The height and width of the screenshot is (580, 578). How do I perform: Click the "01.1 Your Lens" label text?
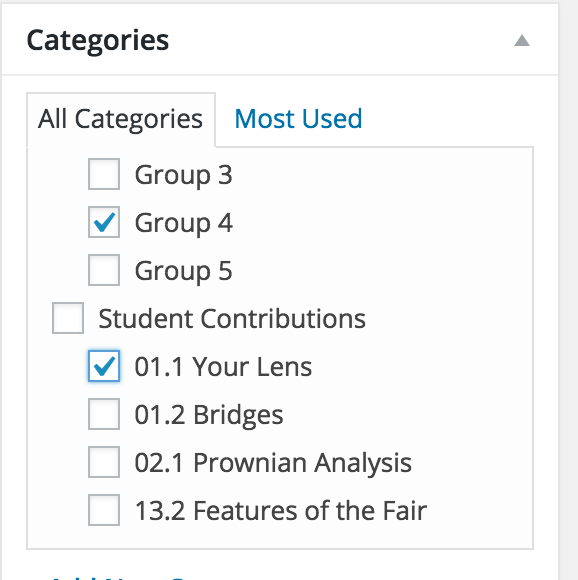223,367
